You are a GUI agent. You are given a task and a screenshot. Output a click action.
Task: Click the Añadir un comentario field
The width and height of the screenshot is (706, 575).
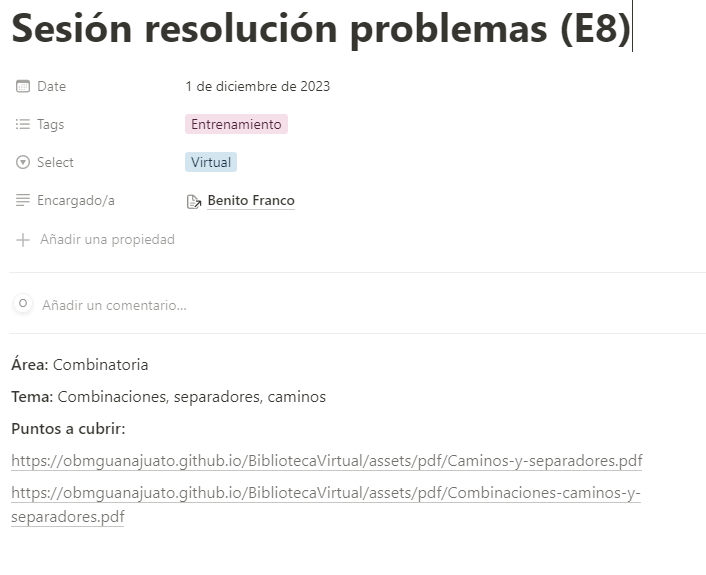click(114, 305)
